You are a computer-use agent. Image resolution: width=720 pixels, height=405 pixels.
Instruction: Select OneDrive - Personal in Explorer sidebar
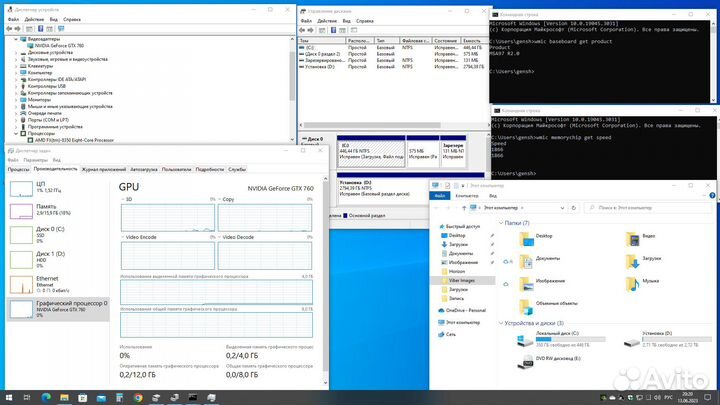(466, 310)
